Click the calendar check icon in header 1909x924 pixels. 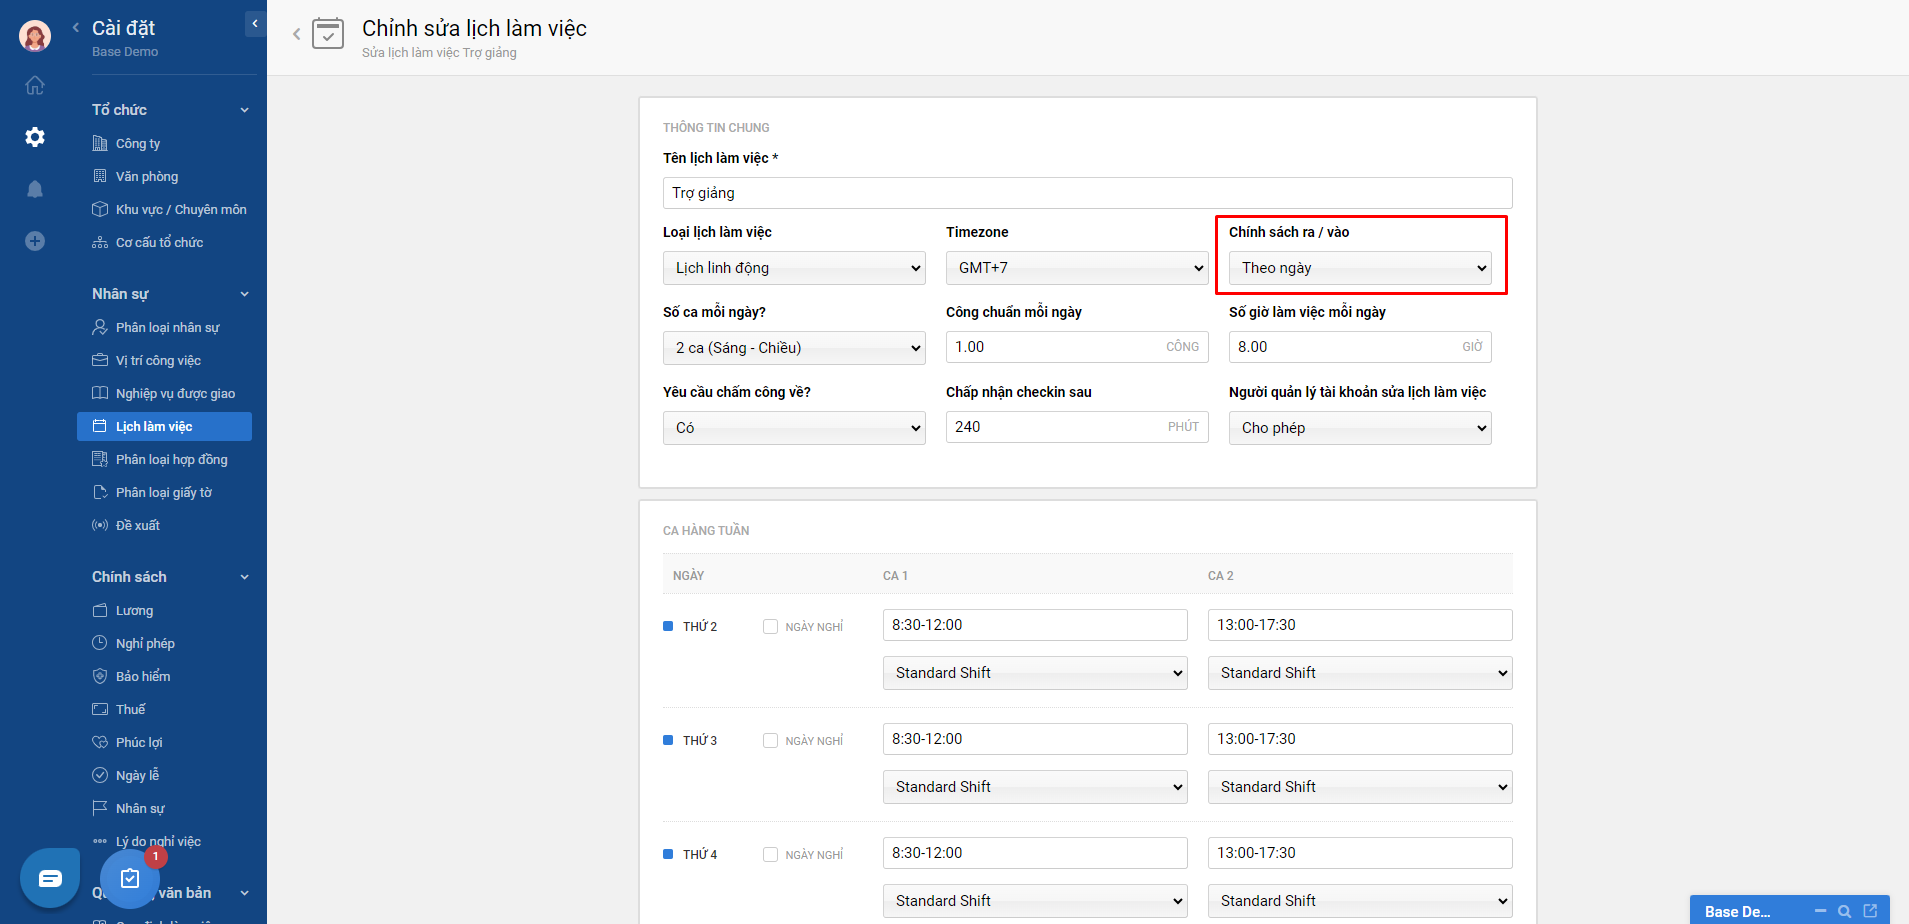pyautogui.click(x=328, y=34)
